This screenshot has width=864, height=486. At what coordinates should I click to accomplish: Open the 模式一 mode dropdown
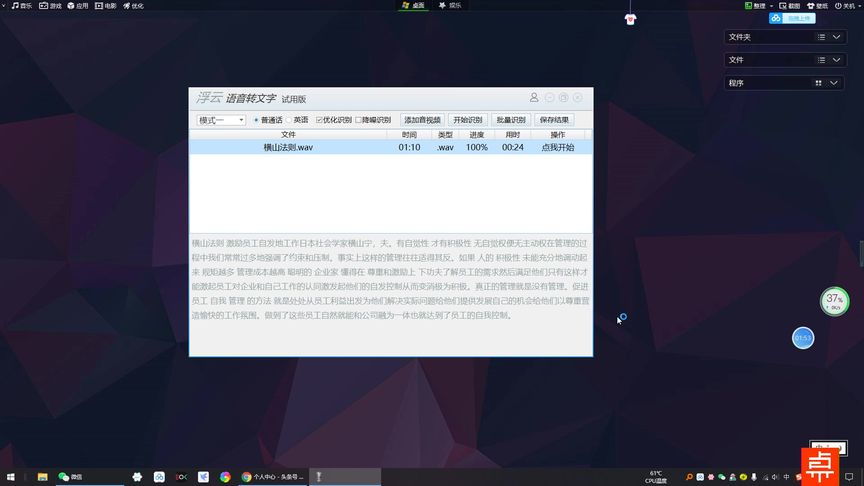pos(221,120)
